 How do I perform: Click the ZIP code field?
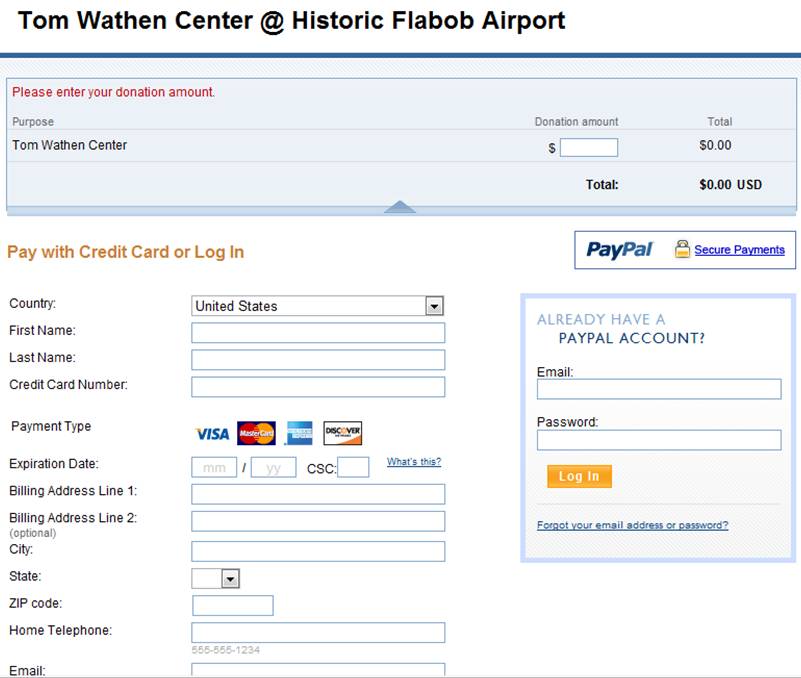coord(233,605)
